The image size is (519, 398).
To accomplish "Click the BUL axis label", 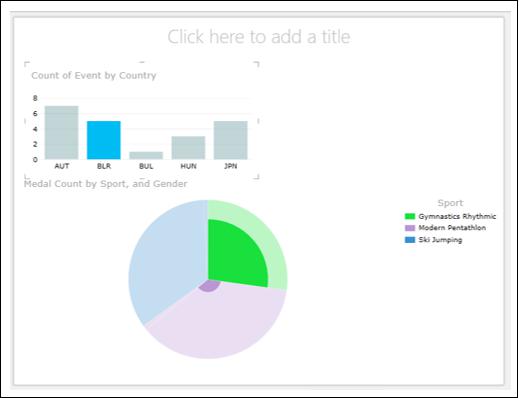I will coord(146,166).
